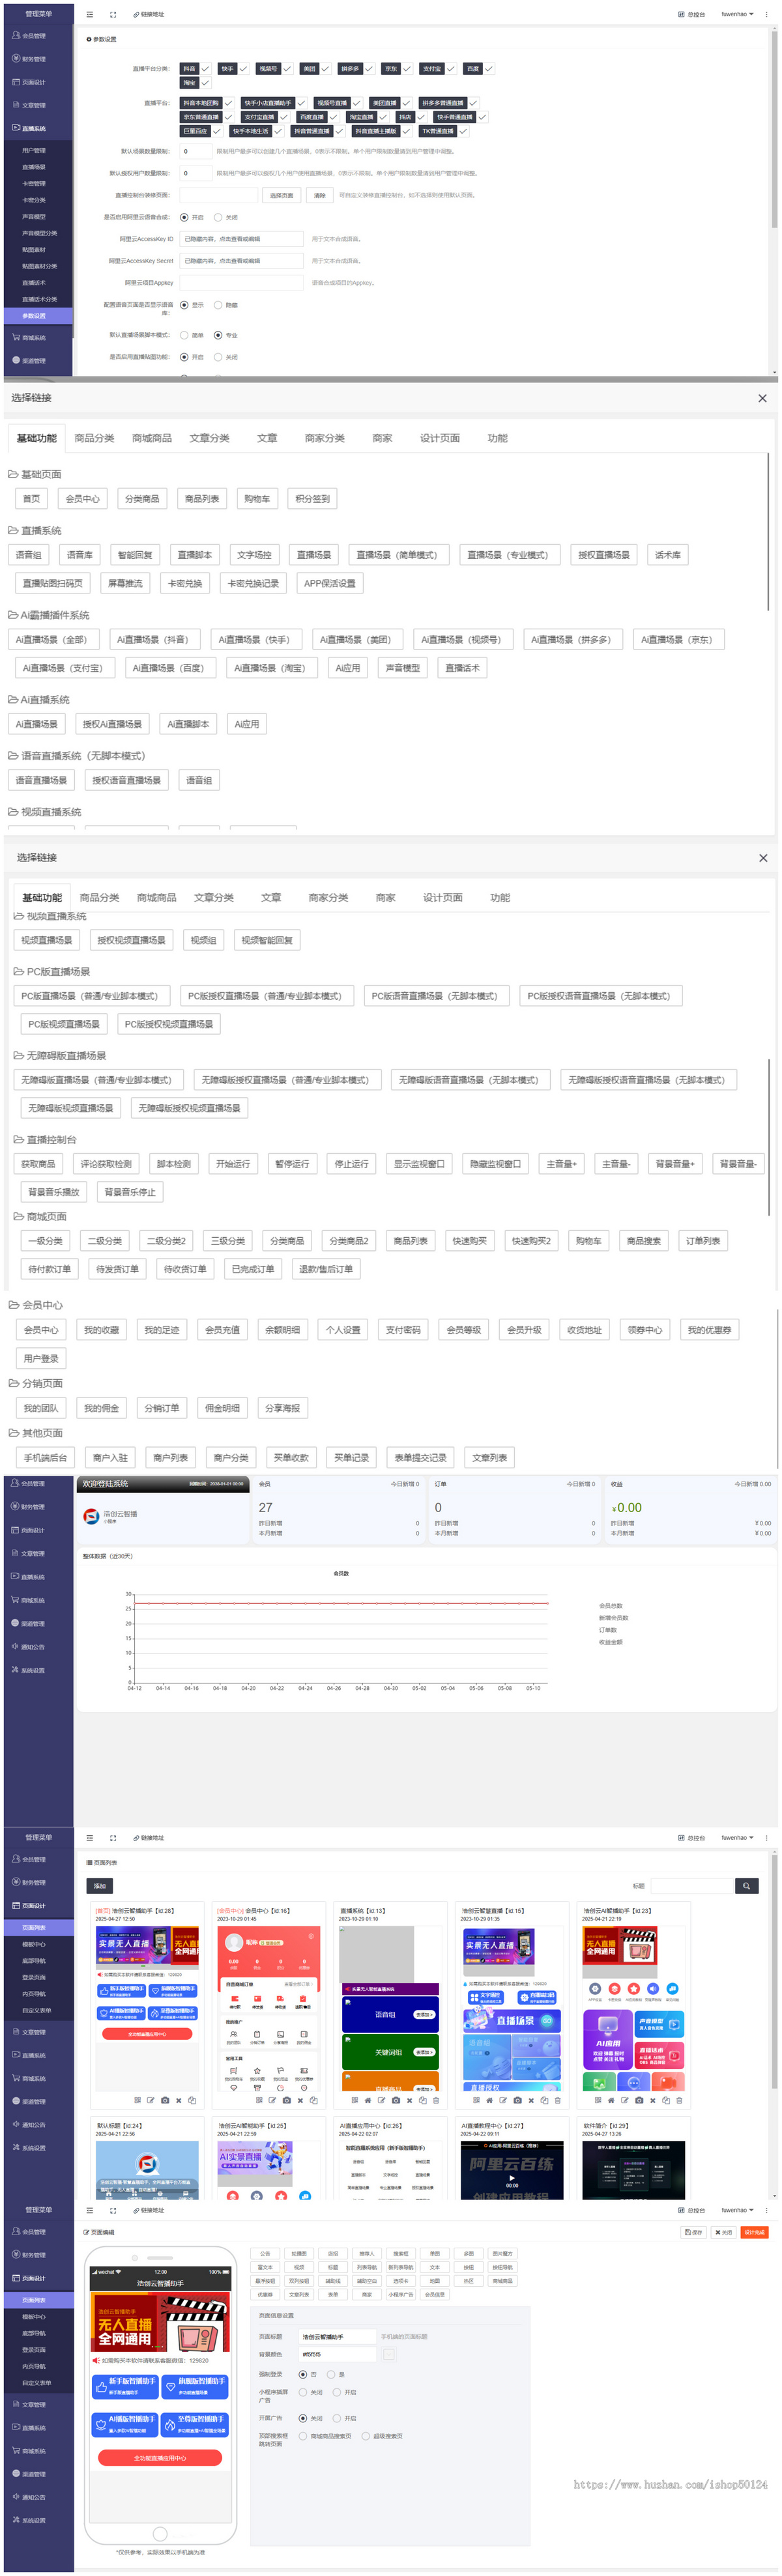Click the 智能回复 link button
The height and width of the screenshot is (2576, 782).
click(x=135, y=555)
